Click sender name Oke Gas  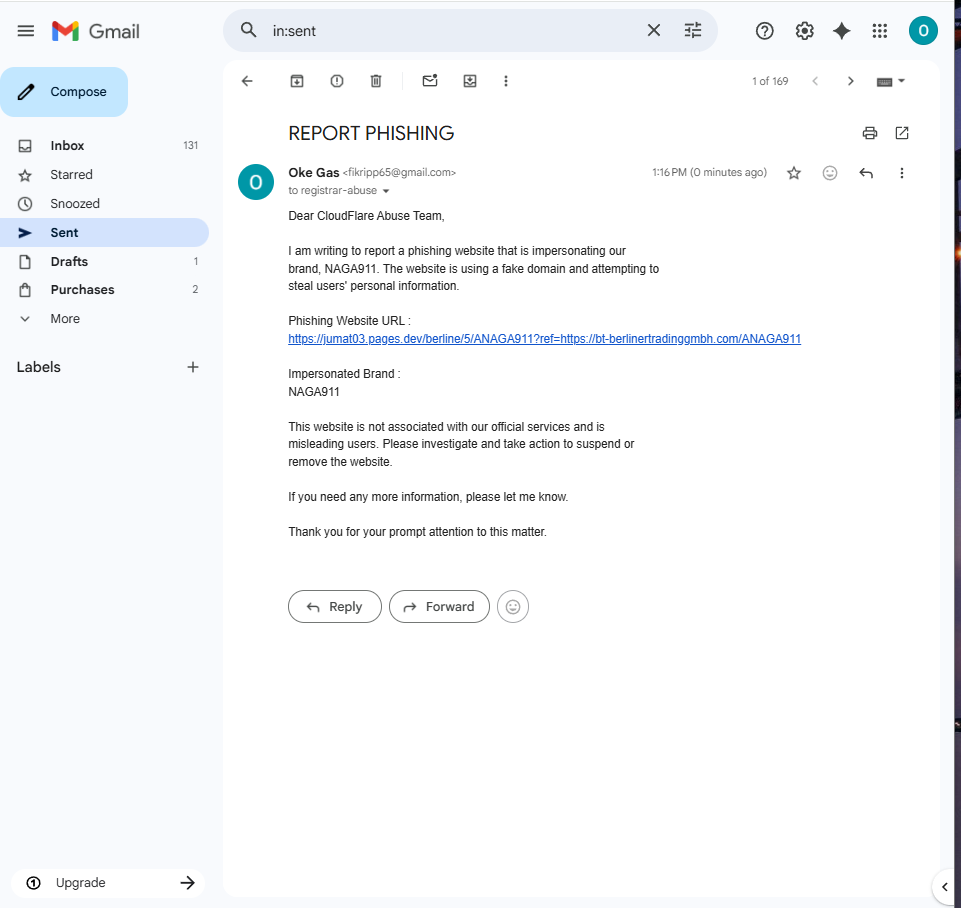(314, 173)
